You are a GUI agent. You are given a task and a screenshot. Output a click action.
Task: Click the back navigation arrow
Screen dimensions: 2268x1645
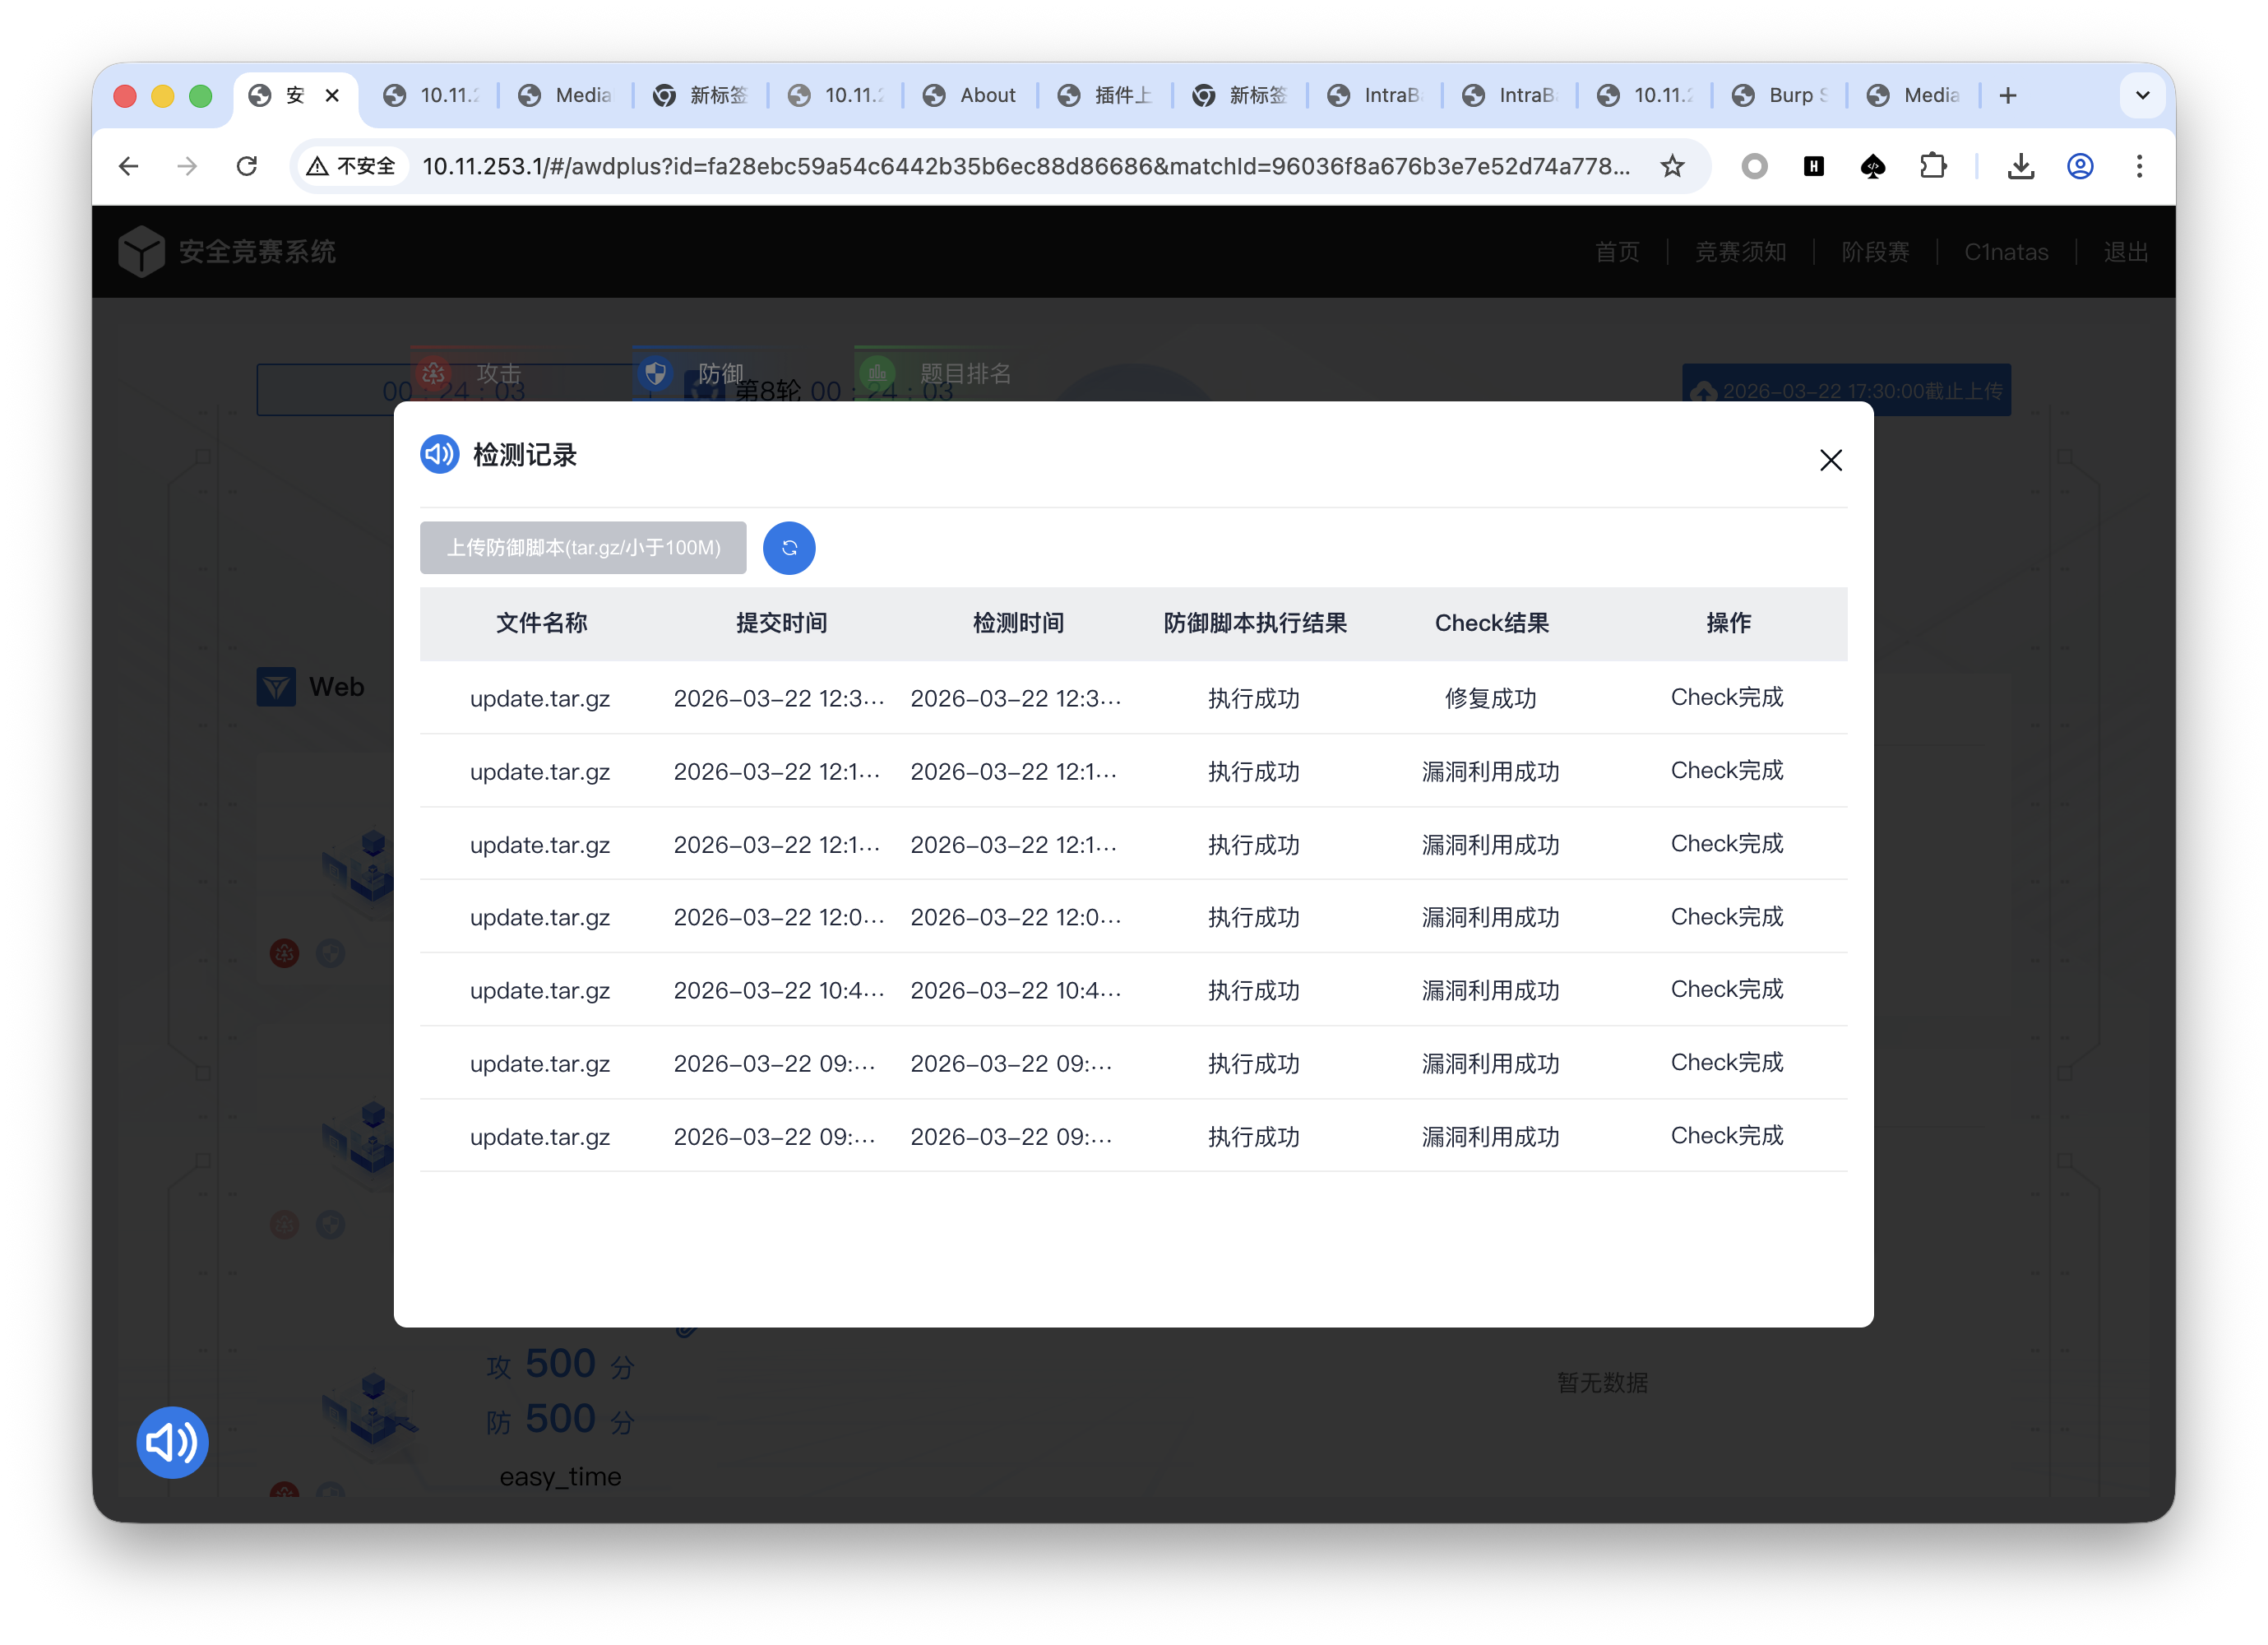[128, 166]
